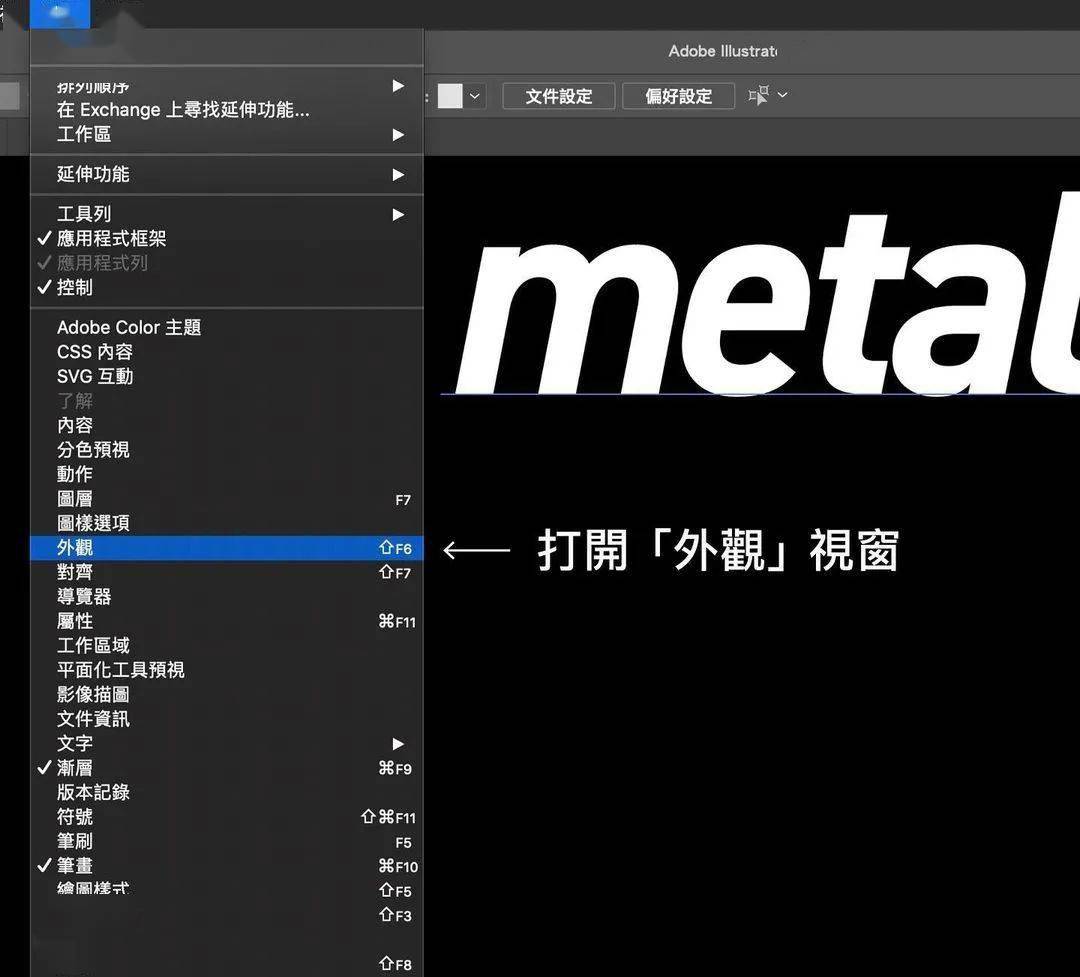Image resolution: width=1080 pixels, height=977 pixels.
Task: Toggle the 漸層 panel checkmark item
Action: 227,768
